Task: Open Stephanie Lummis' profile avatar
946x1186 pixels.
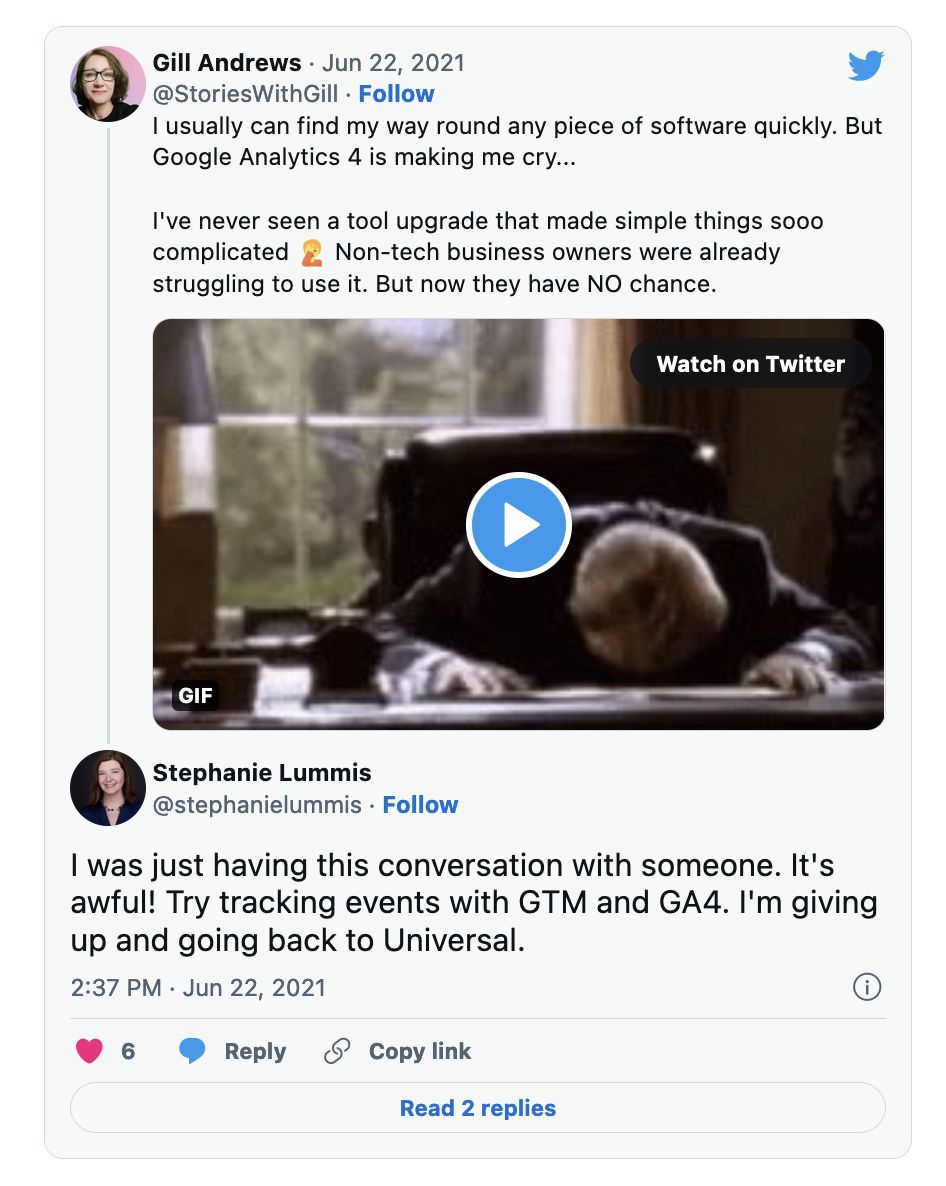Action: [108, 788]
